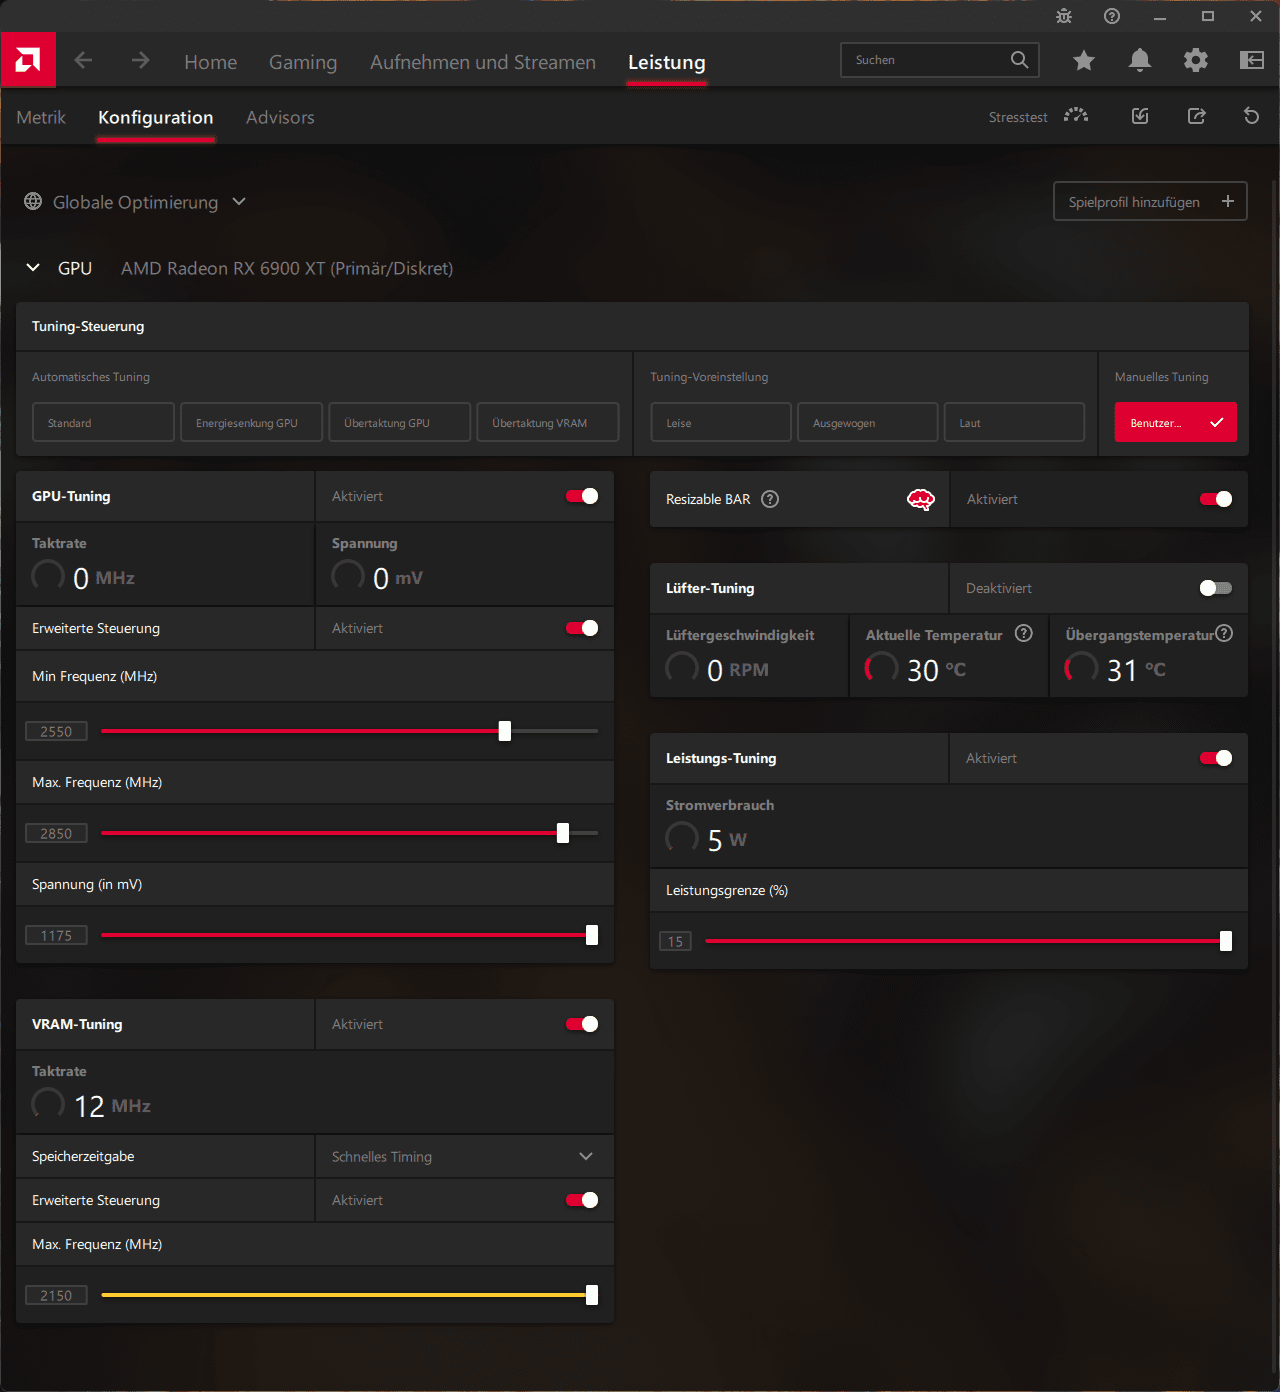
Task: Click the red brain icon next to Resizable BAR
Action: click(920, 499)
